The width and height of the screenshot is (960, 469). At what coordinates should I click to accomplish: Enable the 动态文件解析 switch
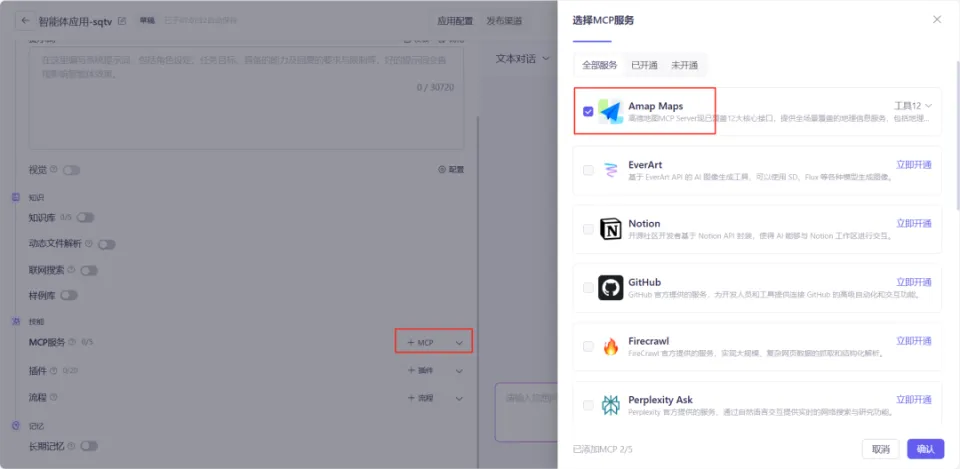point(107,244)
